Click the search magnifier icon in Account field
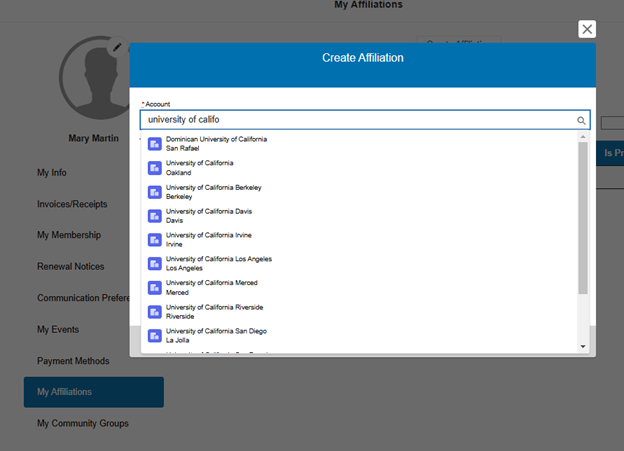Image resolution: width=624 pixels, height=451 pixels. (x=581, y=120)
